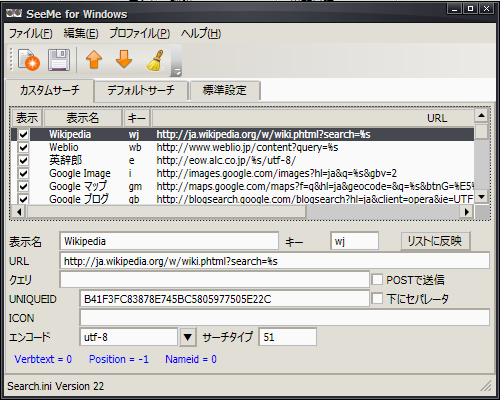This screenshot has height=400, width=500.
Task: Click the empty ICON input field
Action: [285, 317]
